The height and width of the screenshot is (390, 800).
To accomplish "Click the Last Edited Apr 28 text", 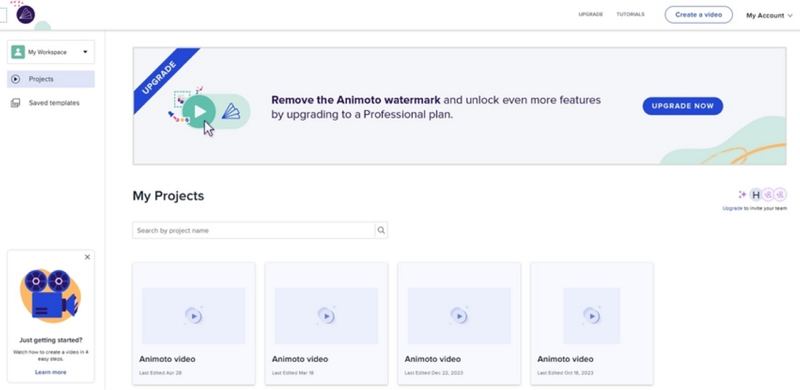I will pyautogui.click(x=160, y=373).
